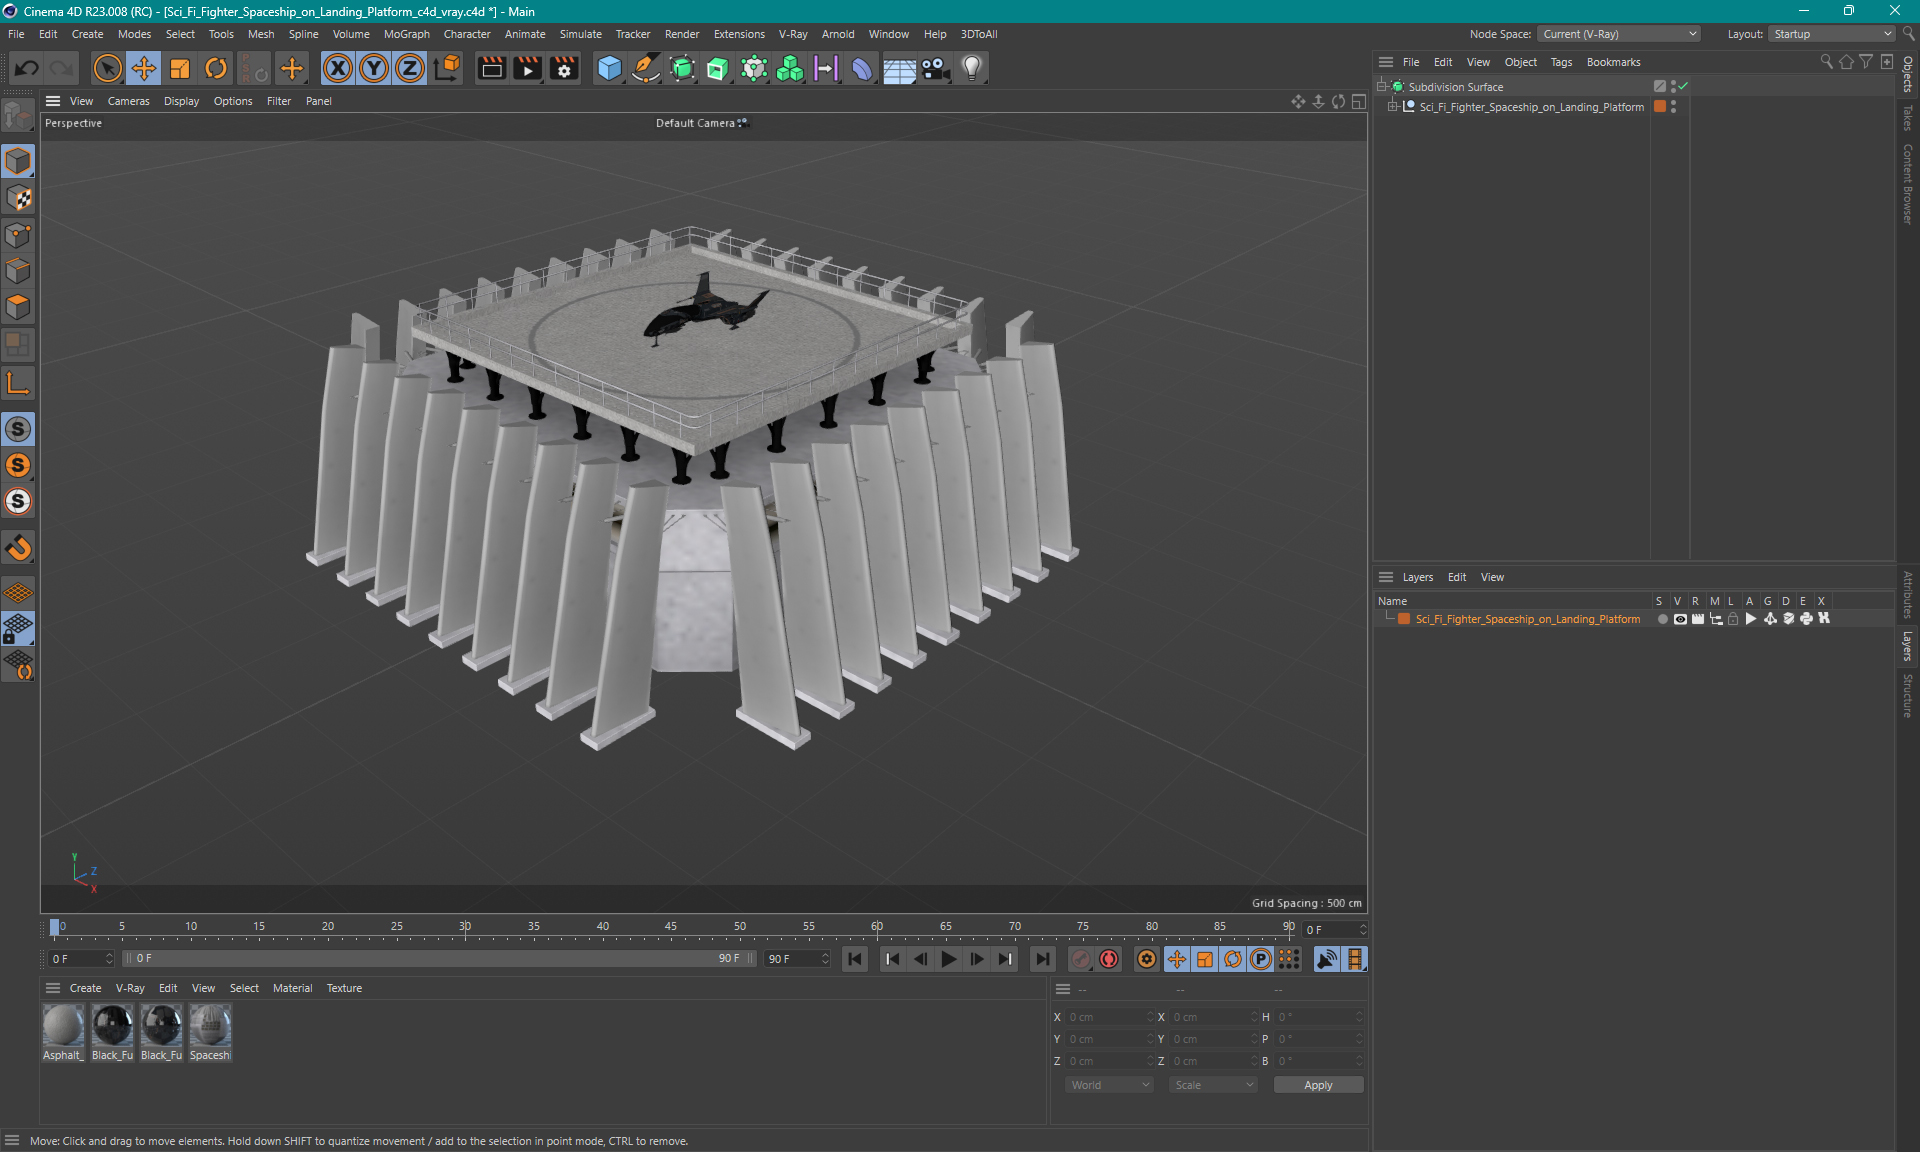Toggle layer render clapper icon
1920x1152 pixels.
click(1698, 619)
